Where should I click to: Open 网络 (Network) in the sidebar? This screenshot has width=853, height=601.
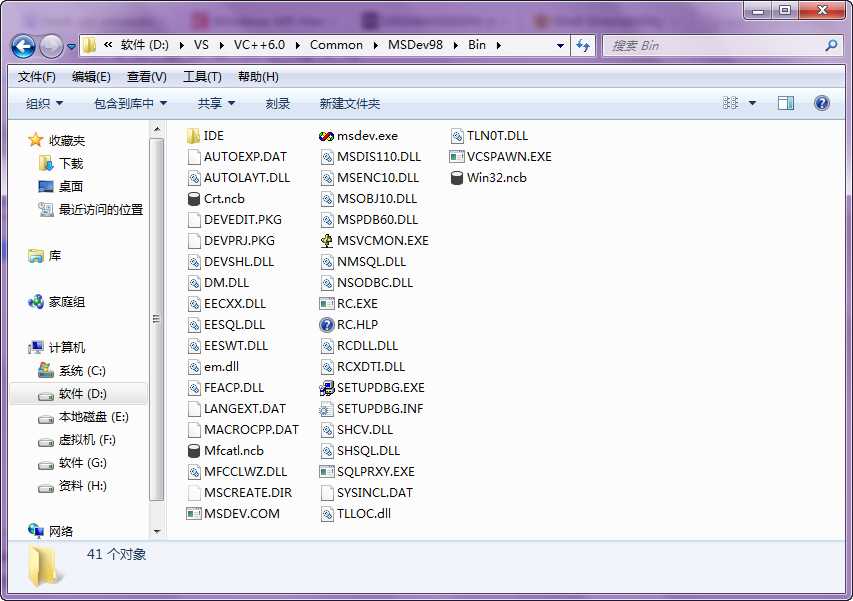click(x=51, y=531)
